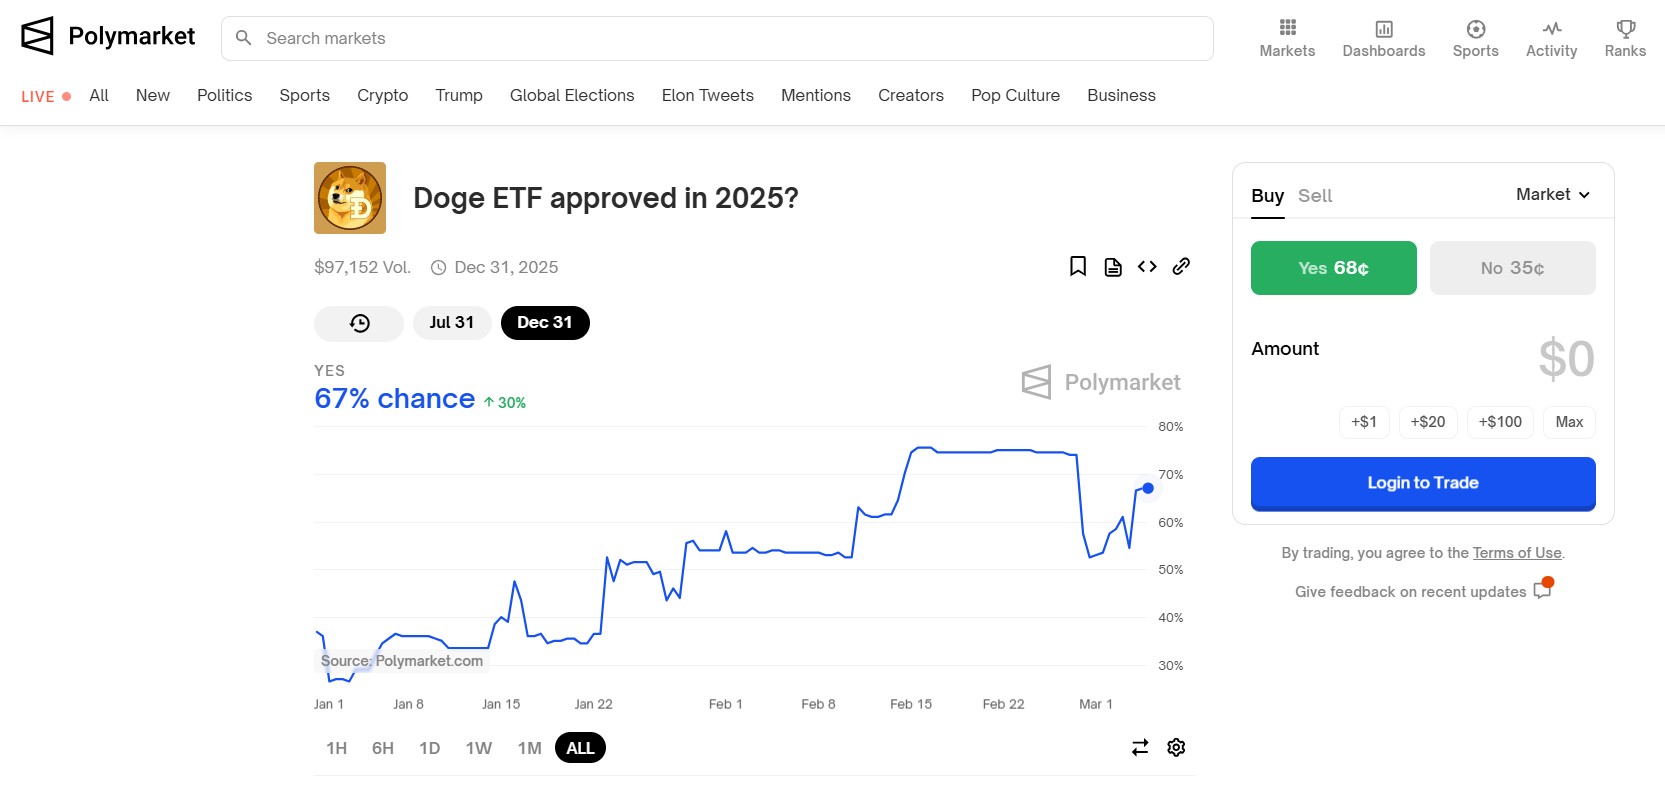Copy the market link icon
The image size is (1665, 801).
click(x=1181, y=266)
